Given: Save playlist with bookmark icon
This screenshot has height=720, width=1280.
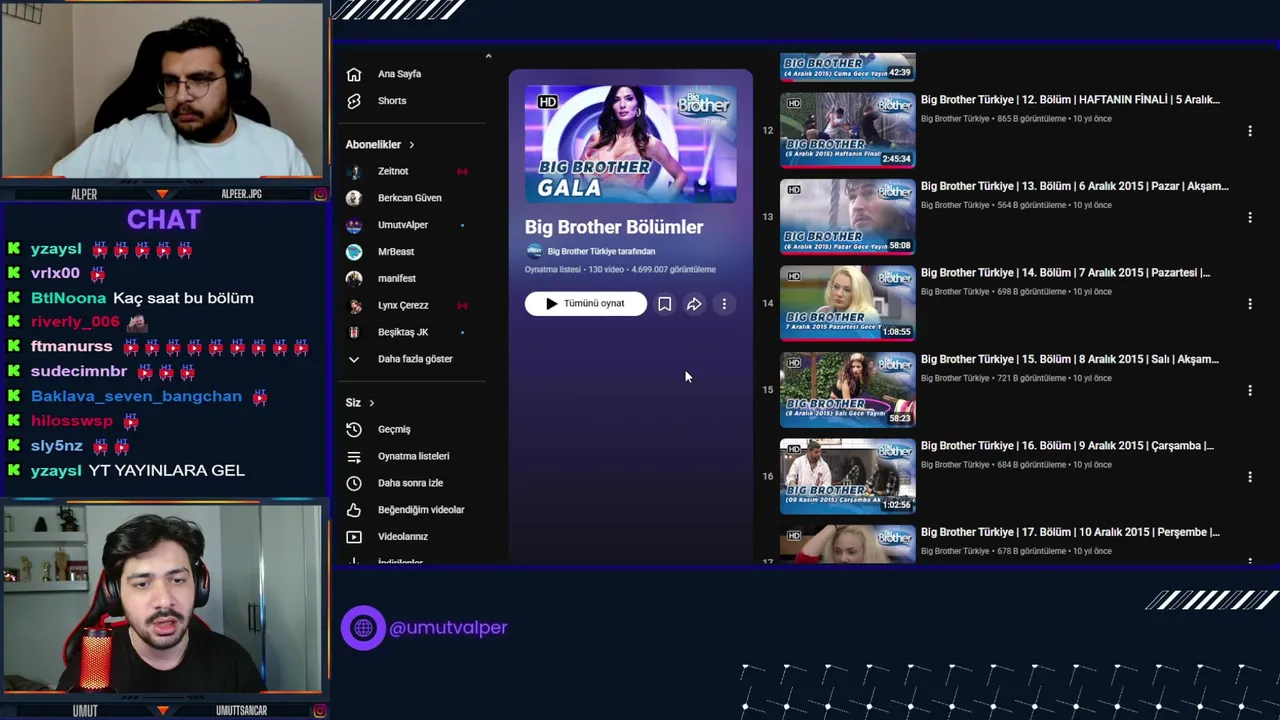Looking at the screenshot, I should [x=664, y=304].
